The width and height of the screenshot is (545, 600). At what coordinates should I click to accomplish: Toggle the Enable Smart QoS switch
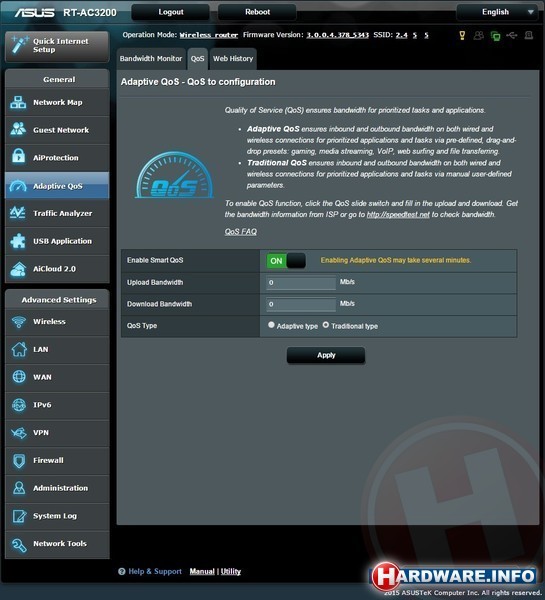click(x=286, y=261)
